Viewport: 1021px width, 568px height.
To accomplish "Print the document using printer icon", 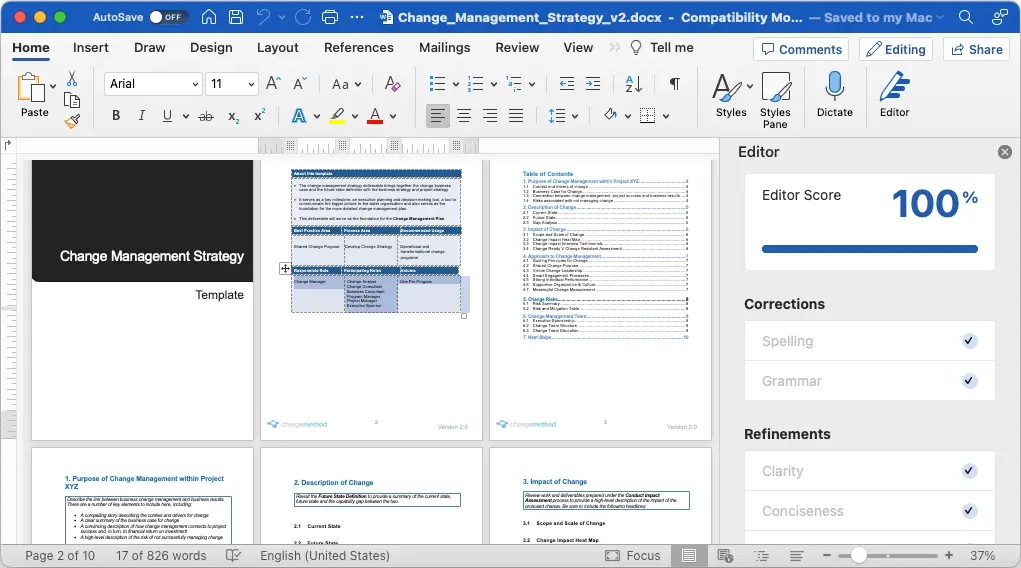I will pyautogui.click(x=330, y=17).
